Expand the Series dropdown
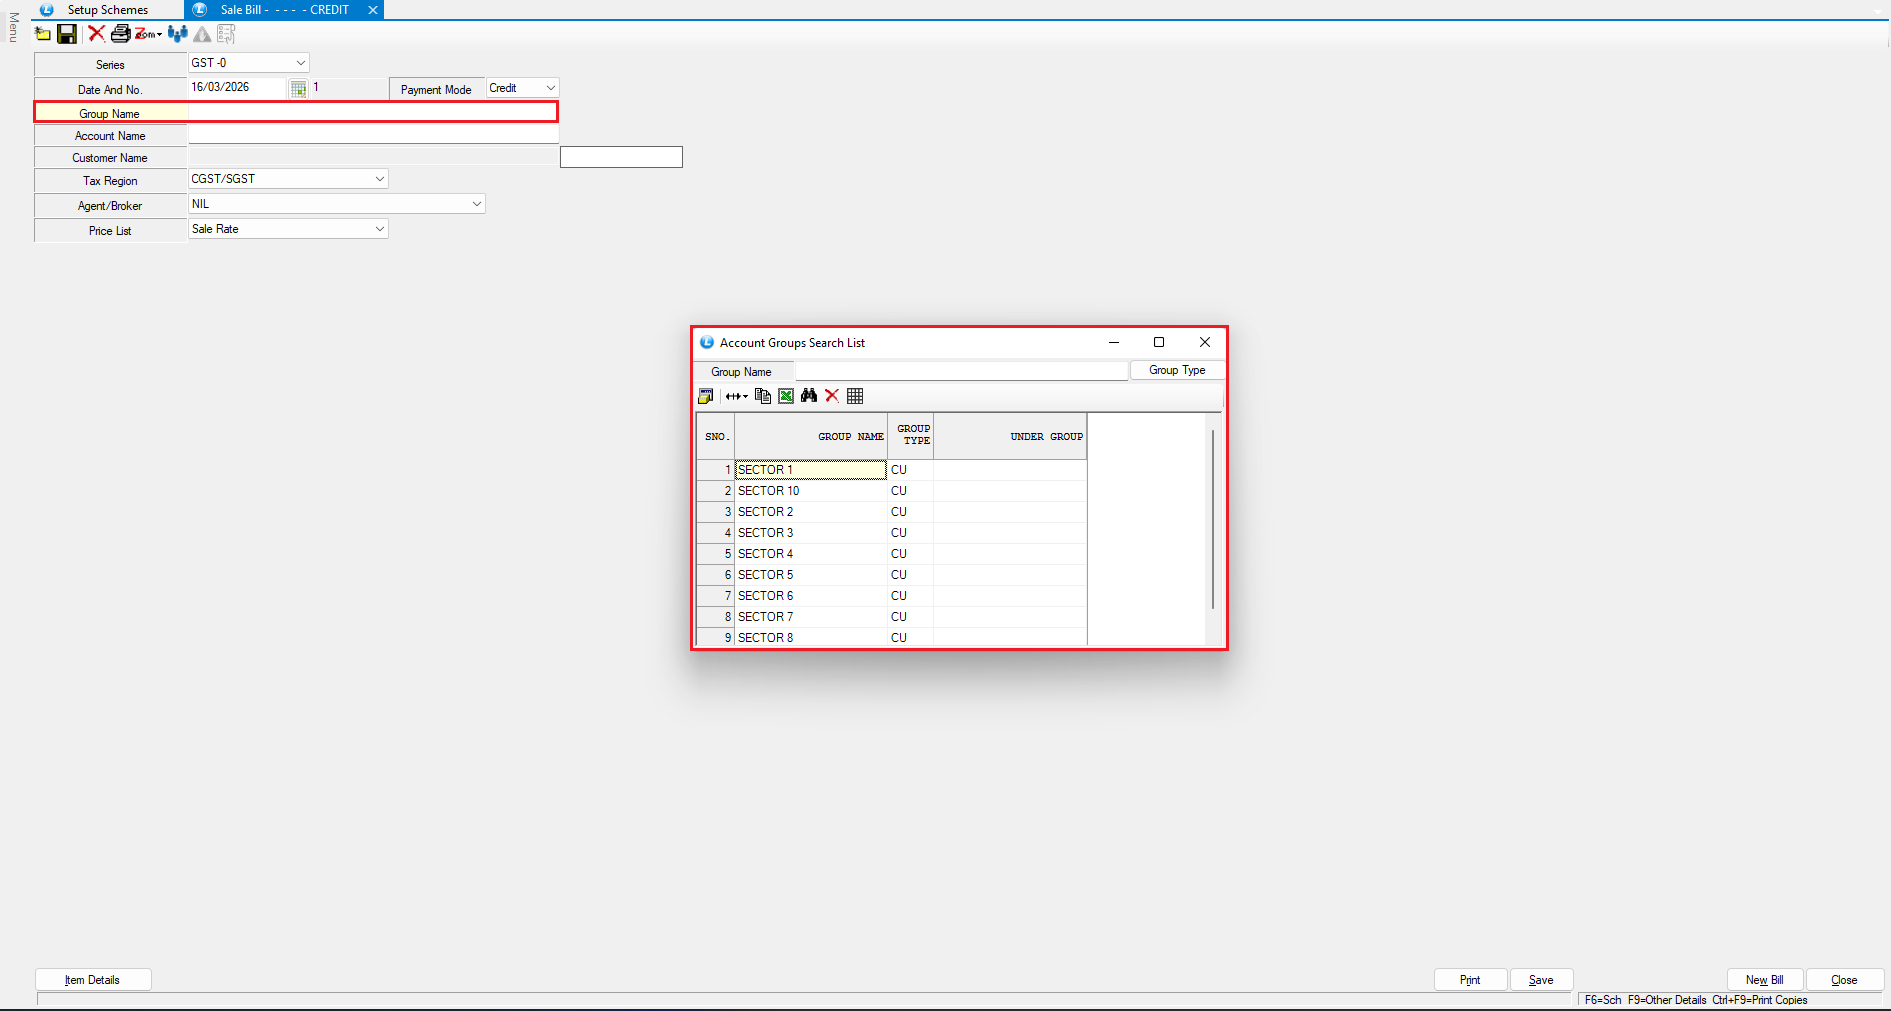This screenshot has height=1011, width=1891. click(x=300, y=63)
